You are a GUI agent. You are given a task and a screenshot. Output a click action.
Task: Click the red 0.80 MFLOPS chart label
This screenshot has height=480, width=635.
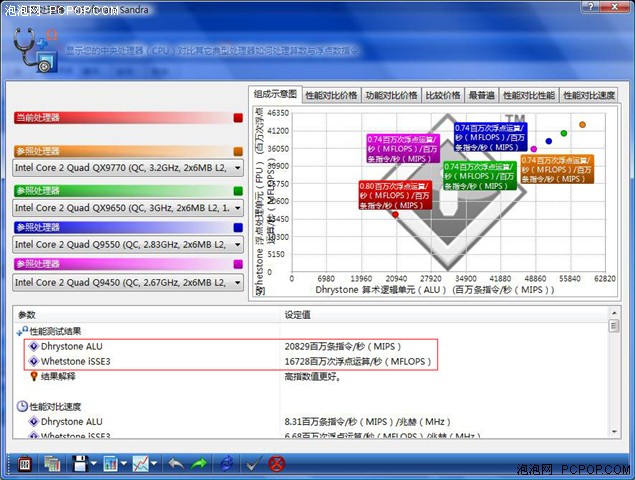coord(395,195)
